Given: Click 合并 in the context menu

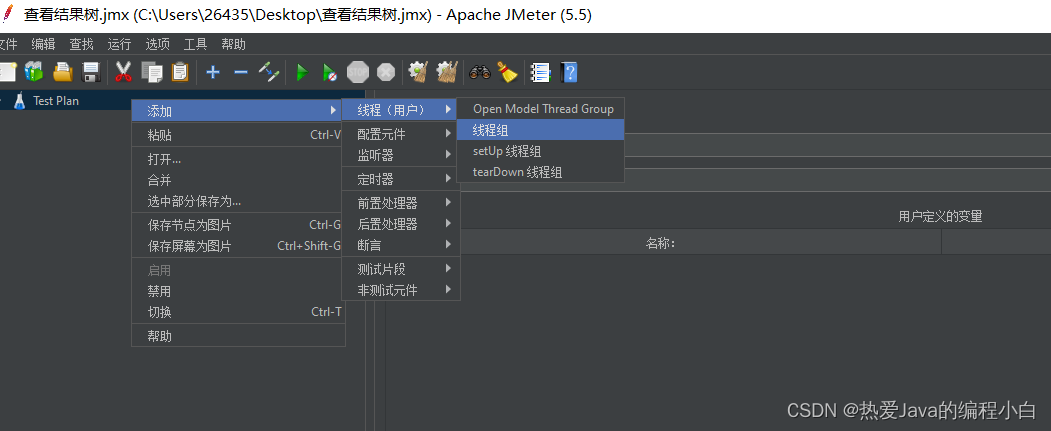Looking at the screenshot, I should click(238, 180).
